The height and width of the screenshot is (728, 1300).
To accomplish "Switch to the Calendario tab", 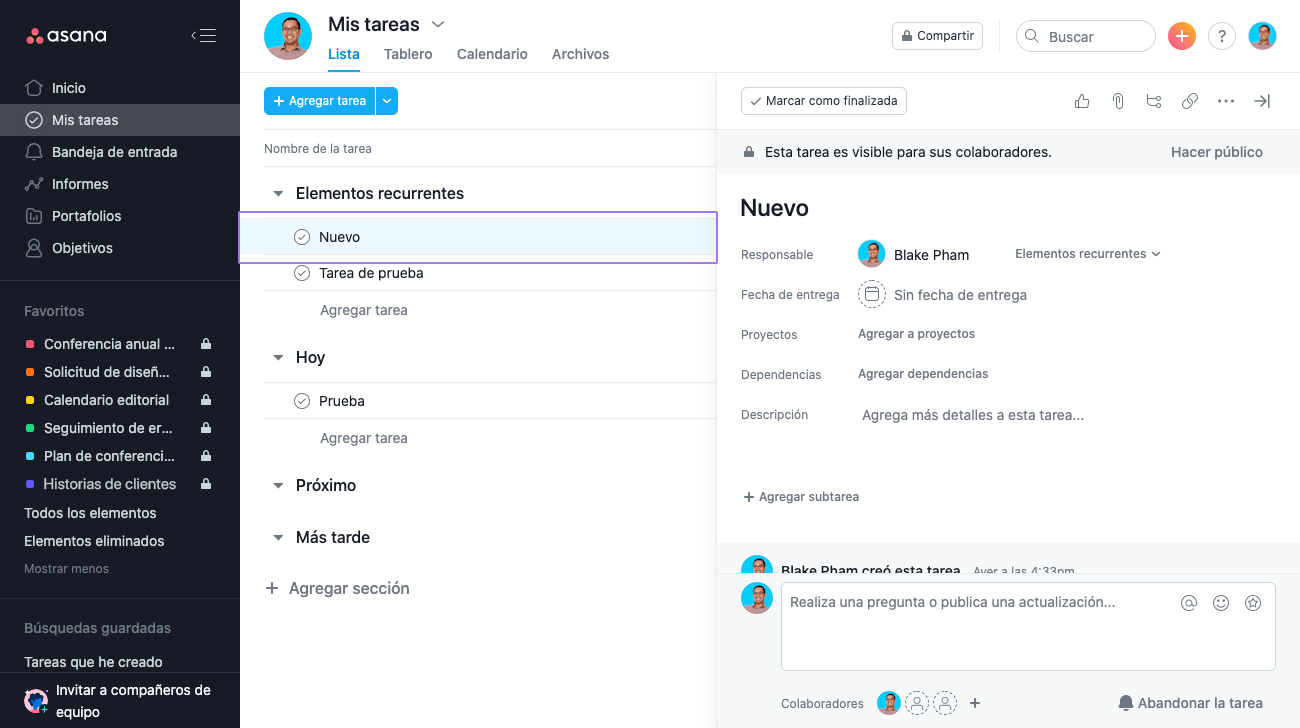I will point(492,54).
